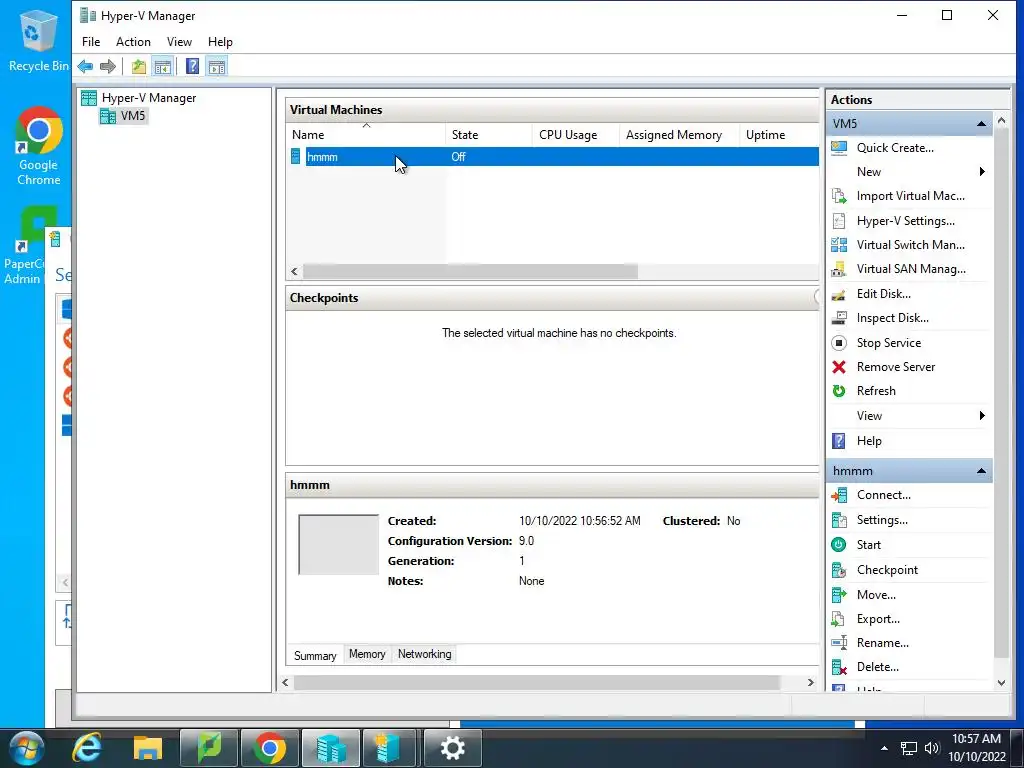
Task: Click the Virtual Switch Manager icon
Action: [x=839, y=245]
